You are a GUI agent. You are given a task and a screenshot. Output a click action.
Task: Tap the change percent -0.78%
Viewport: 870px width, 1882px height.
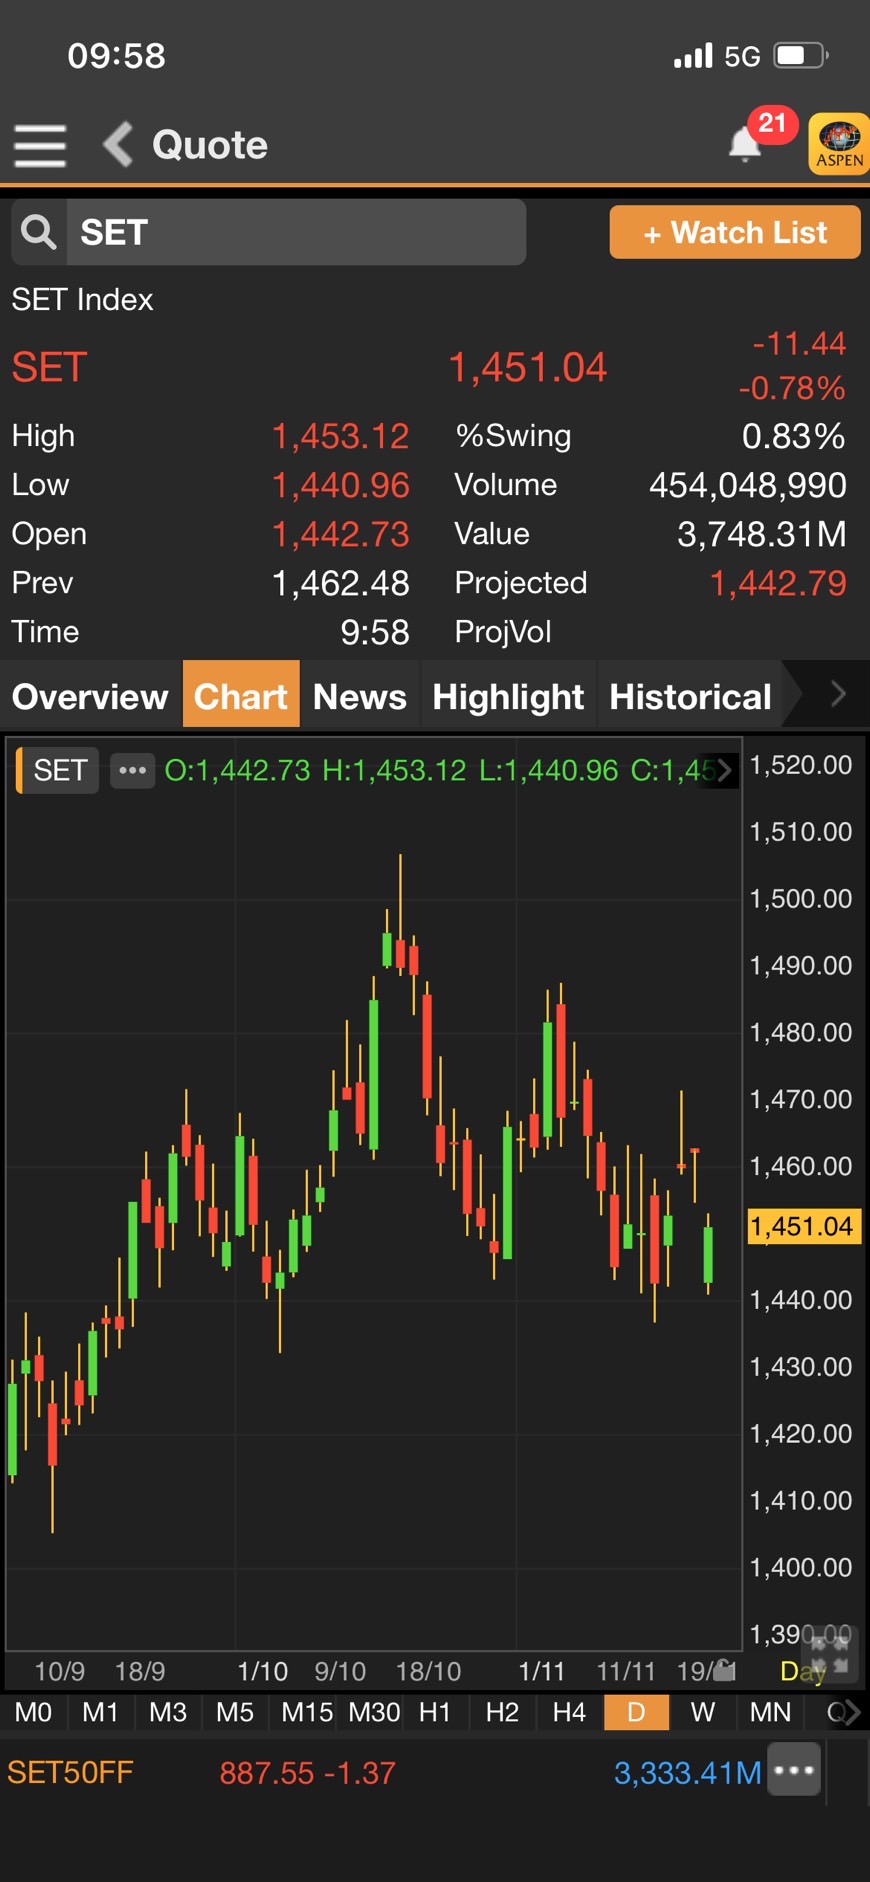coord(791,388)
